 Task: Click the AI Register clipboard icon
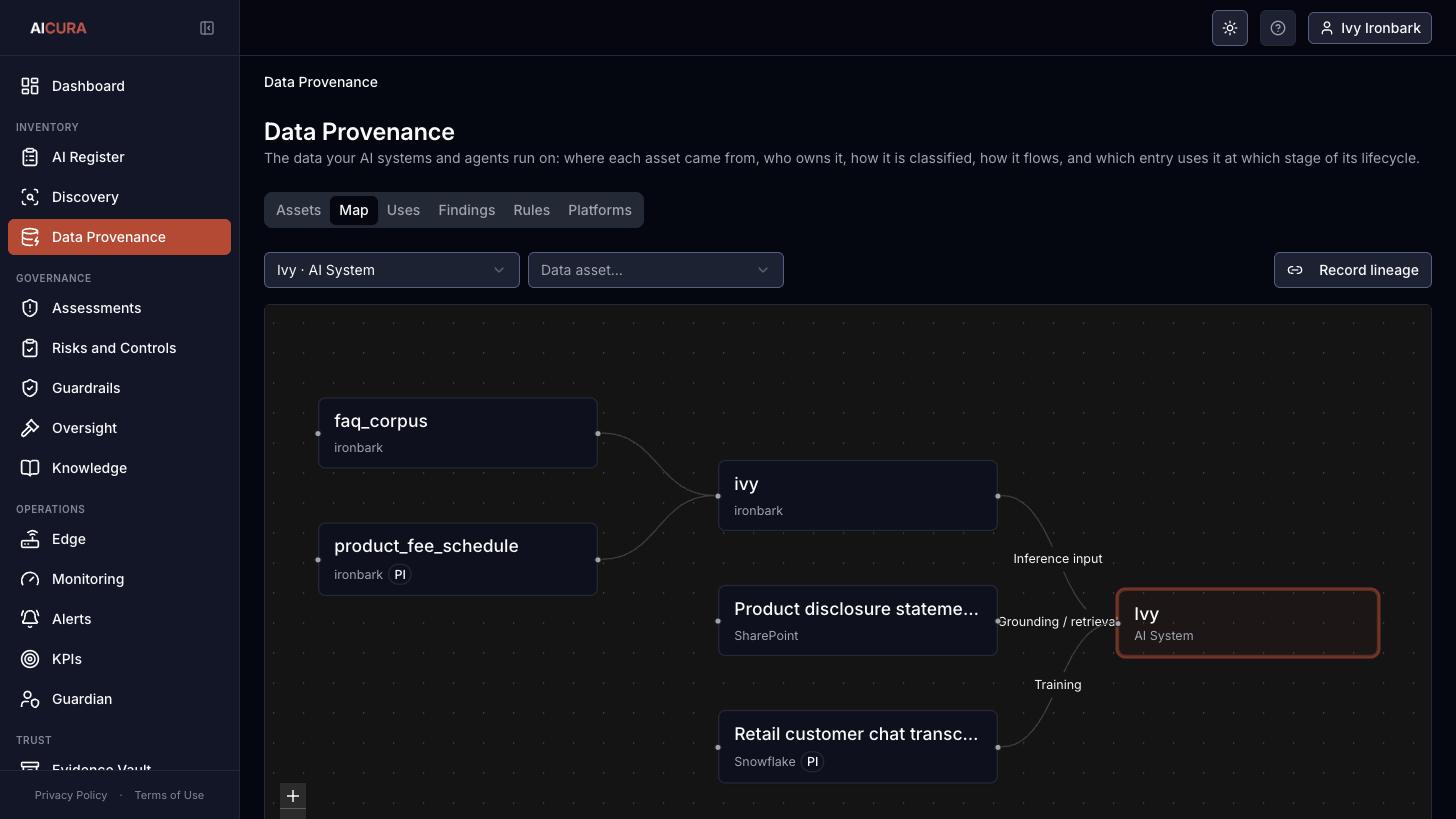pyautogui.click(x=30, y=157)
